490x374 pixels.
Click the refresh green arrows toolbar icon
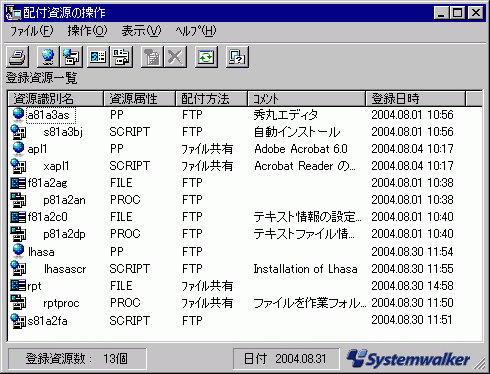206,57
